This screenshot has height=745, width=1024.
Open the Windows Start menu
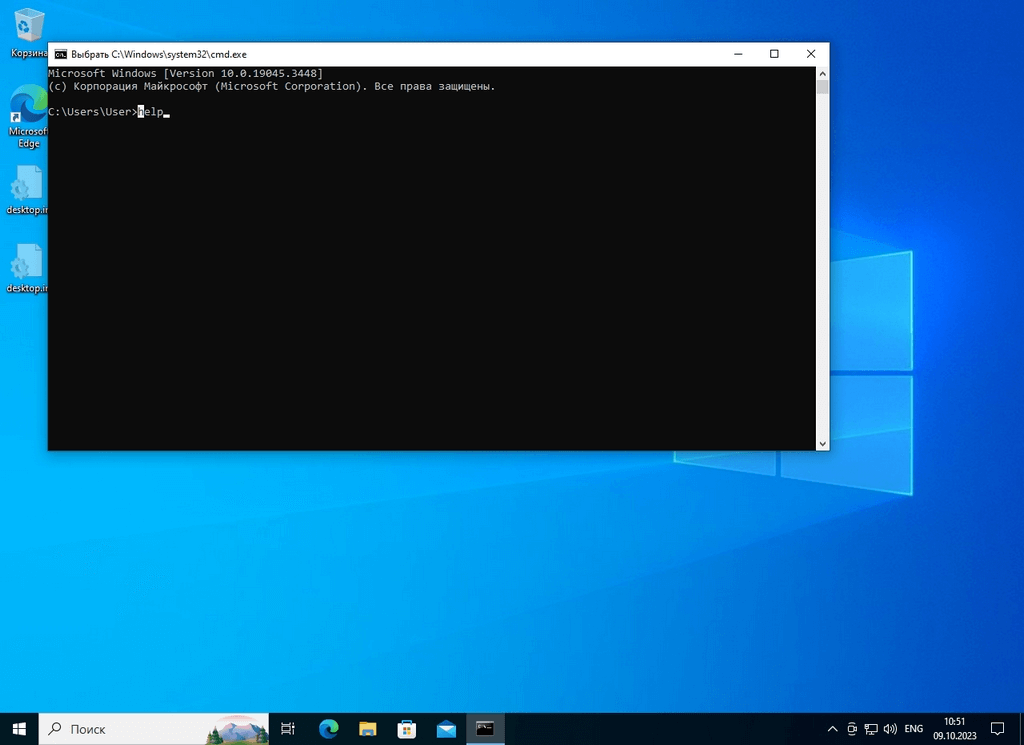(19, 729)
